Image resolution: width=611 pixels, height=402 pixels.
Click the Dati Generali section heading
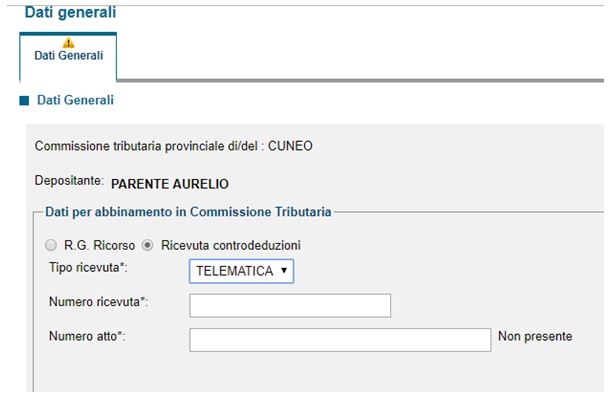coord(75,100)
